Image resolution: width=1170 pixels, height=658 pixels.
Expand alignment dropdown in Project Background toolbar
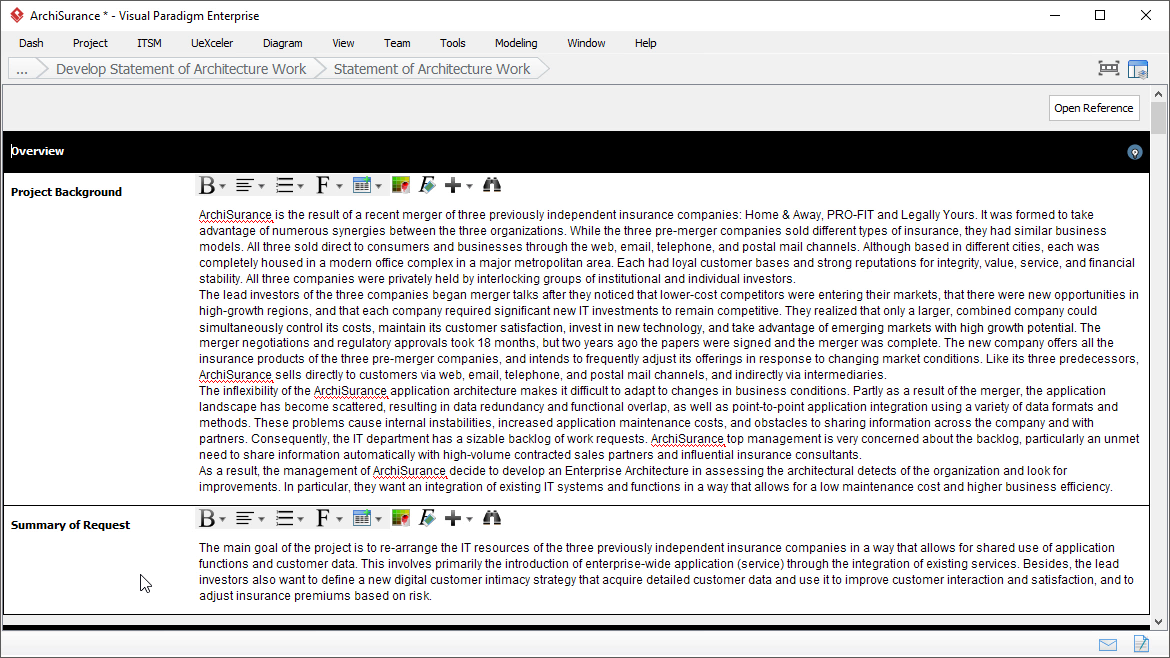261,187
